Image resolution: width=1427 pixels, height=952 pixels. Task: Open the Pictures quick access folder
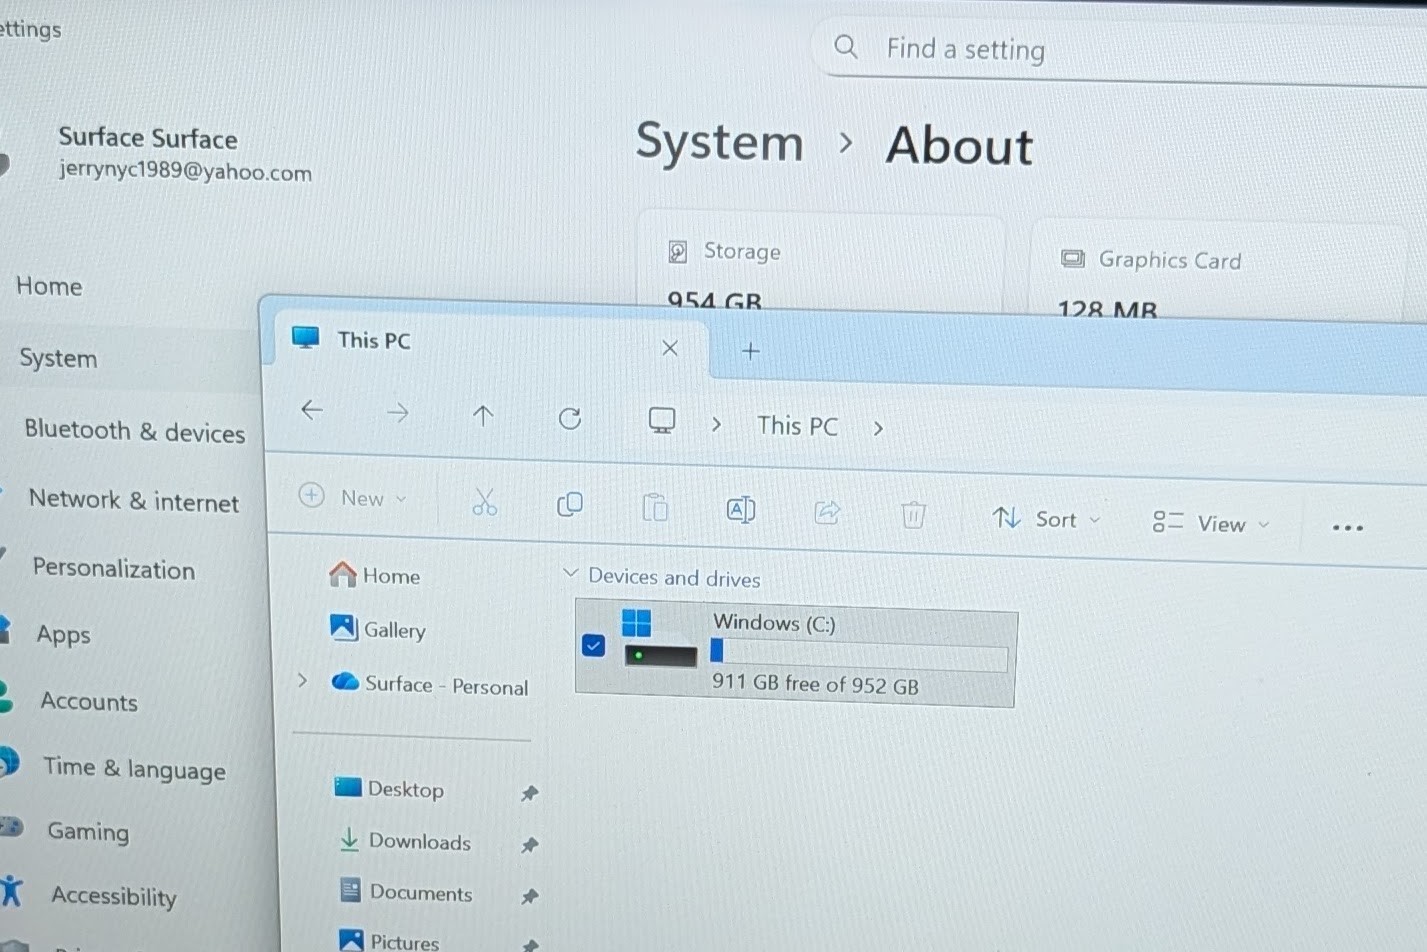pos(390,941)
